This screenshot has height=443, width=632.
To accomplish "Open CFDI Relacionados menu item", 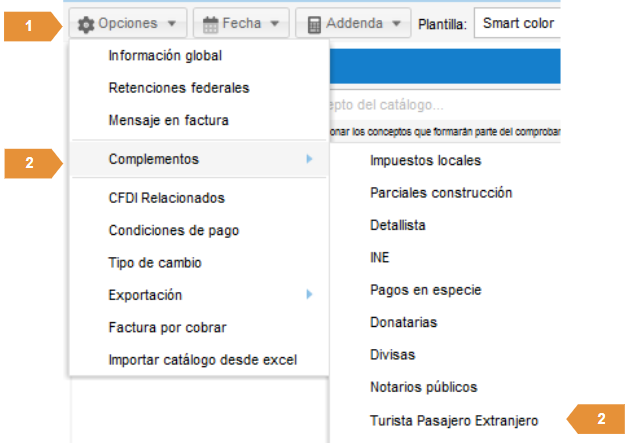I will [167, 198].
